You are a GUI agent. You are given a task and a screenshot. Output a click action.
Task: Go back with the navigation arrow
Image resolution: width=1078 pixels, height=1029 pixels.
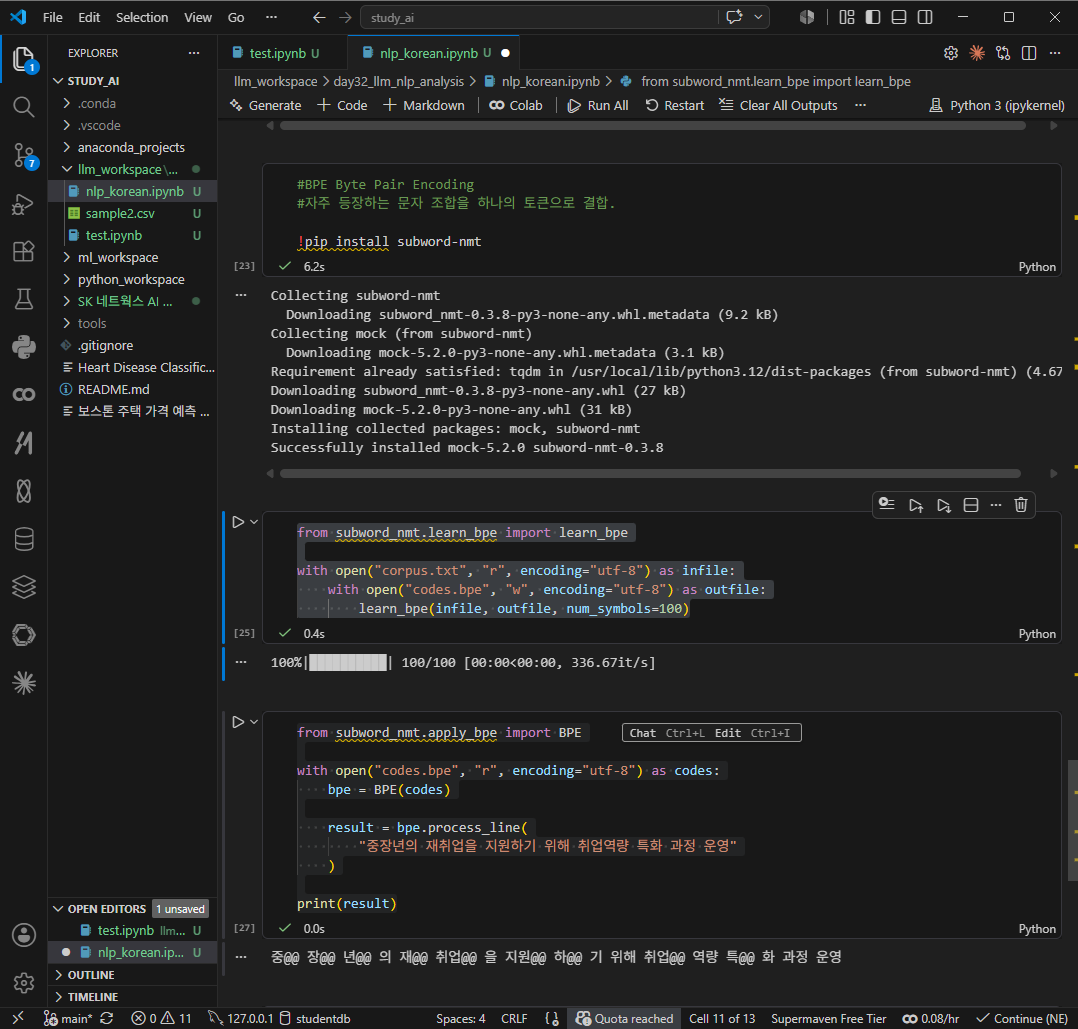pyautogui.click(x=319, y=17)
